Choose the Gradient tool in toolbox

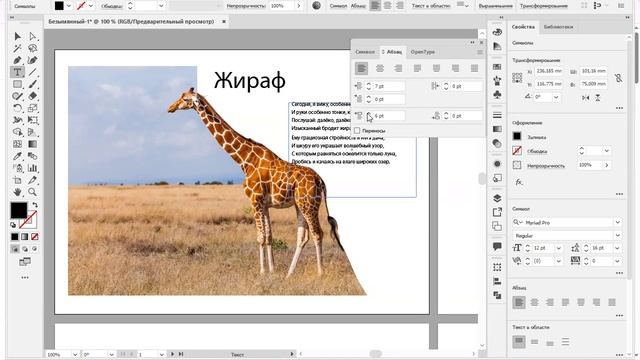(33, 144)
